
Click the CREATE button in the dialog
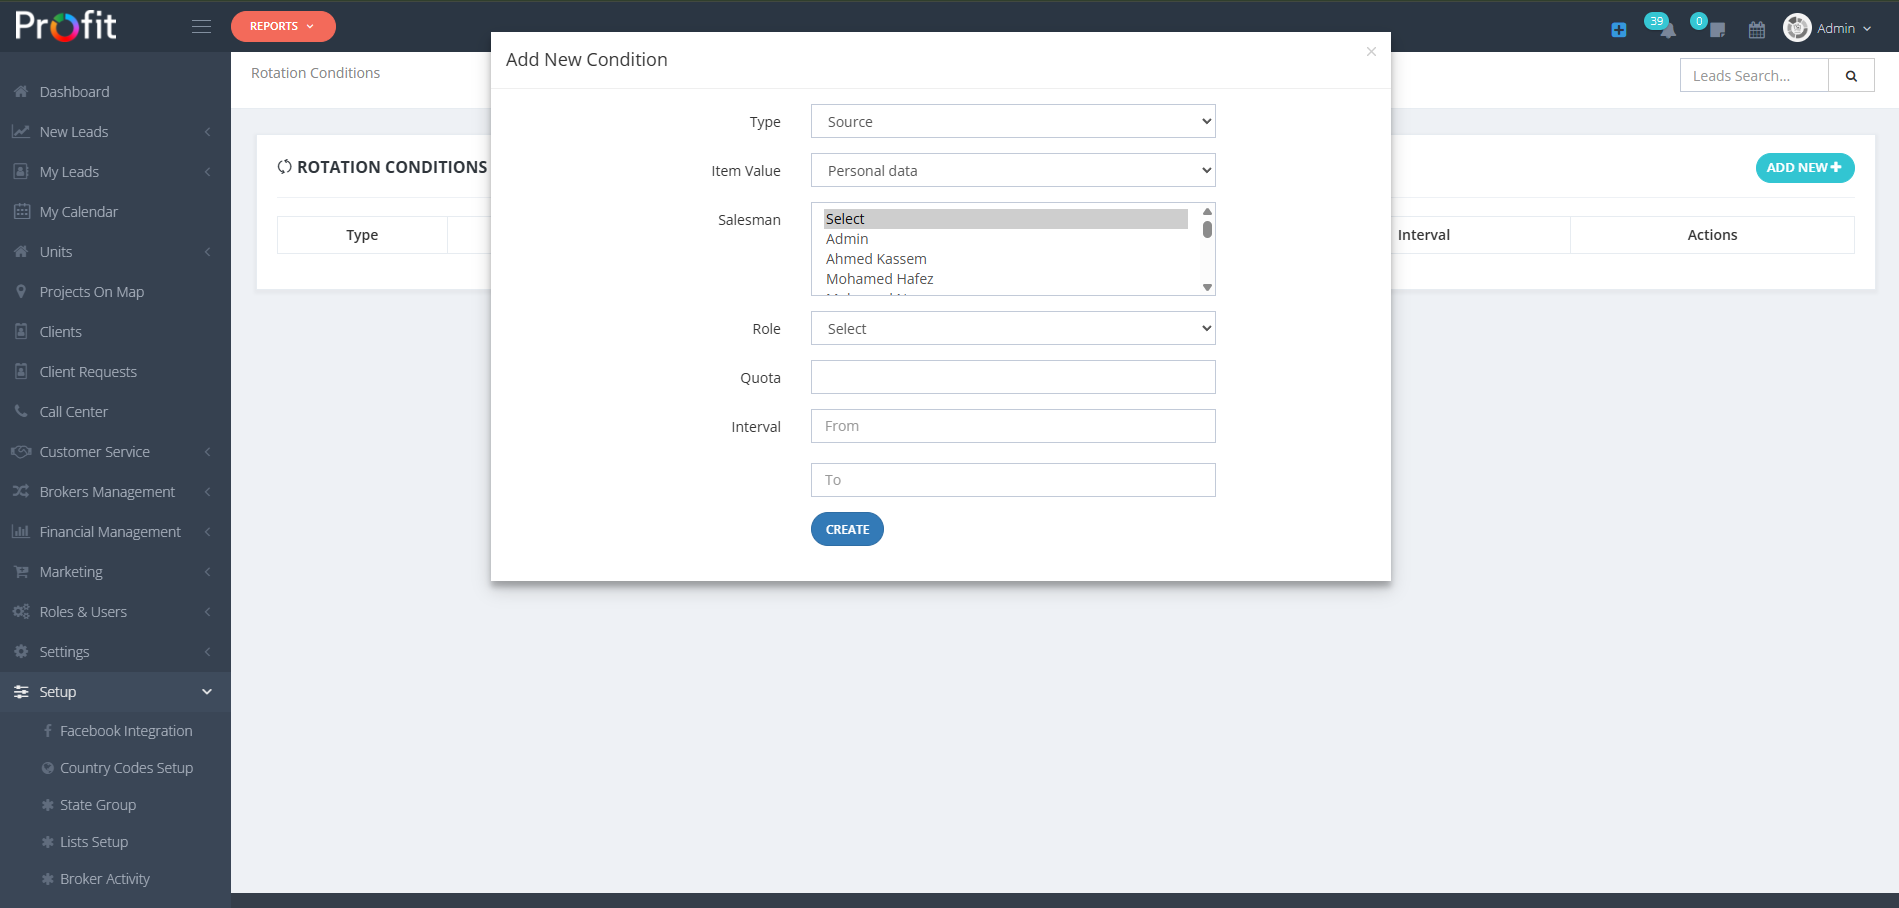pos(846,529)
